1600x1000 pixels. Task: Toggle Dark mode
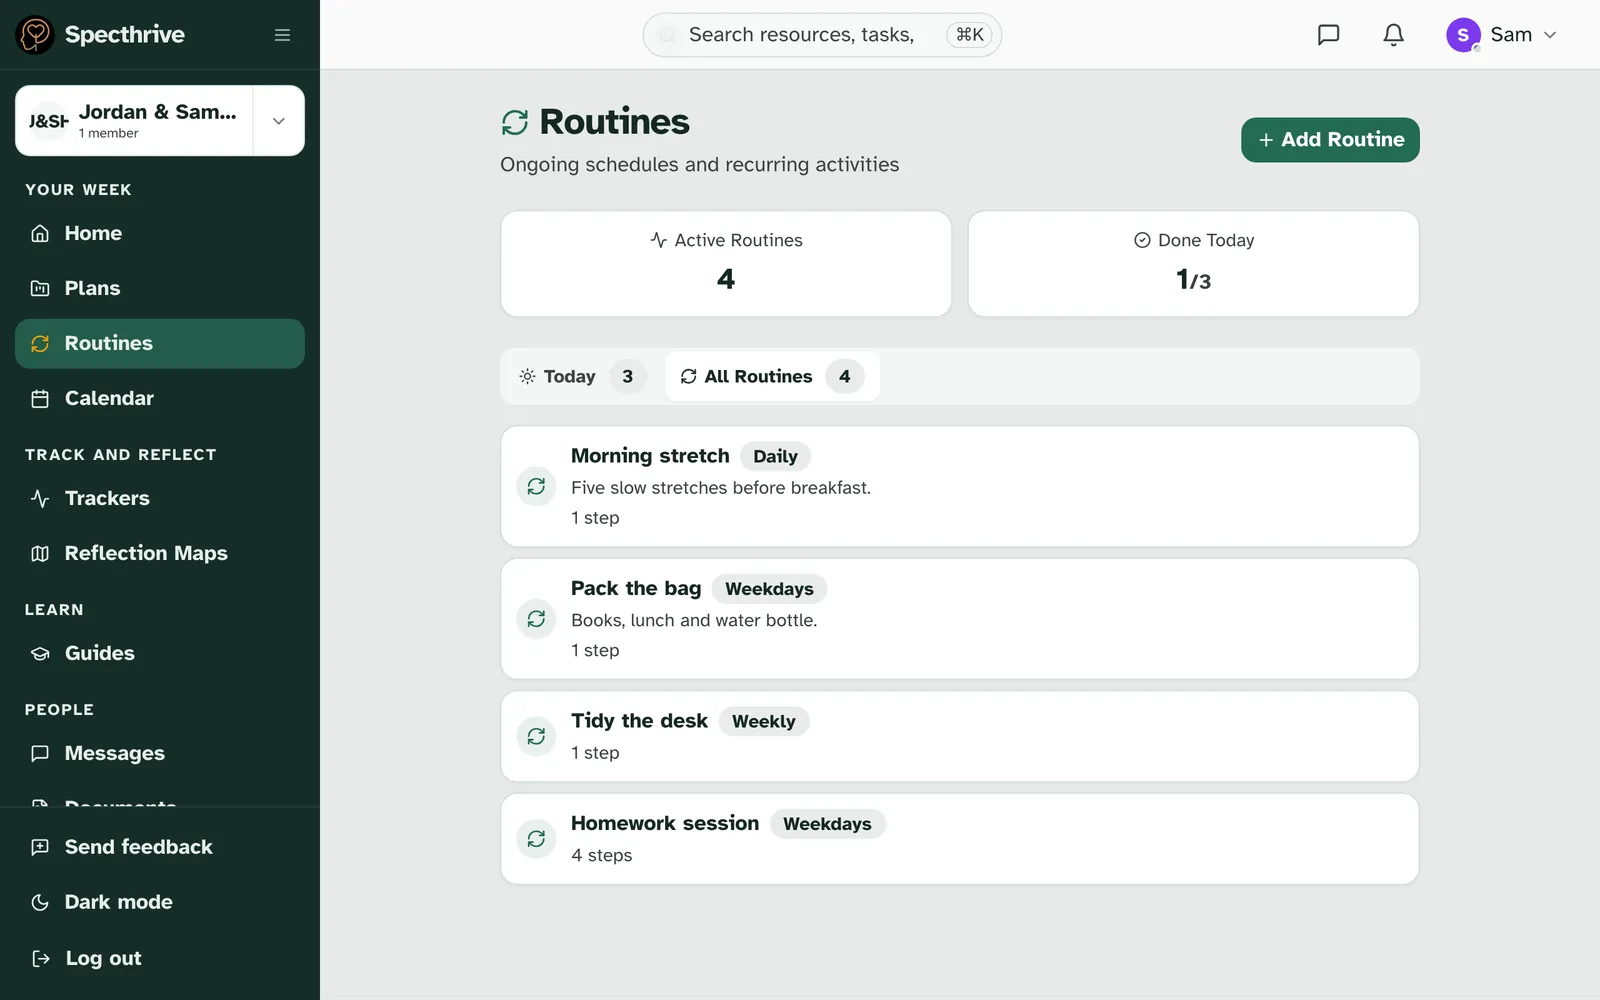click(x=160, y=902)
